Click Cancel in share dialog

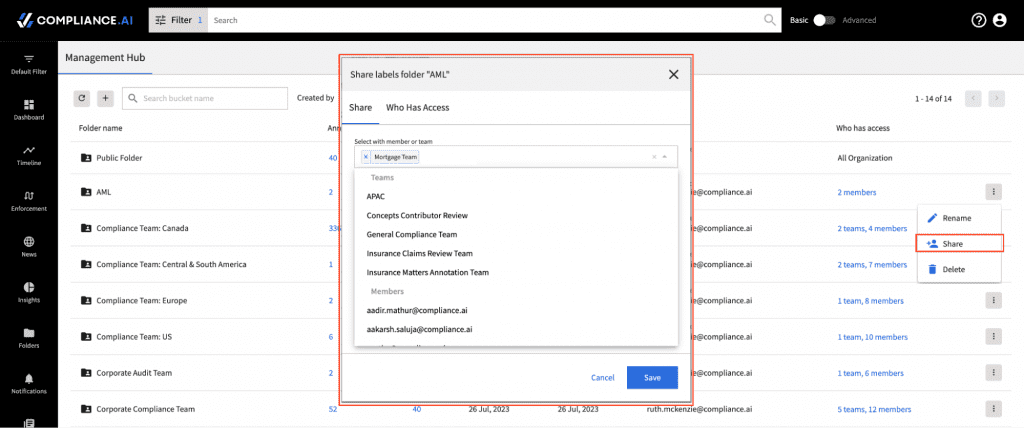[x=602, y=378]
